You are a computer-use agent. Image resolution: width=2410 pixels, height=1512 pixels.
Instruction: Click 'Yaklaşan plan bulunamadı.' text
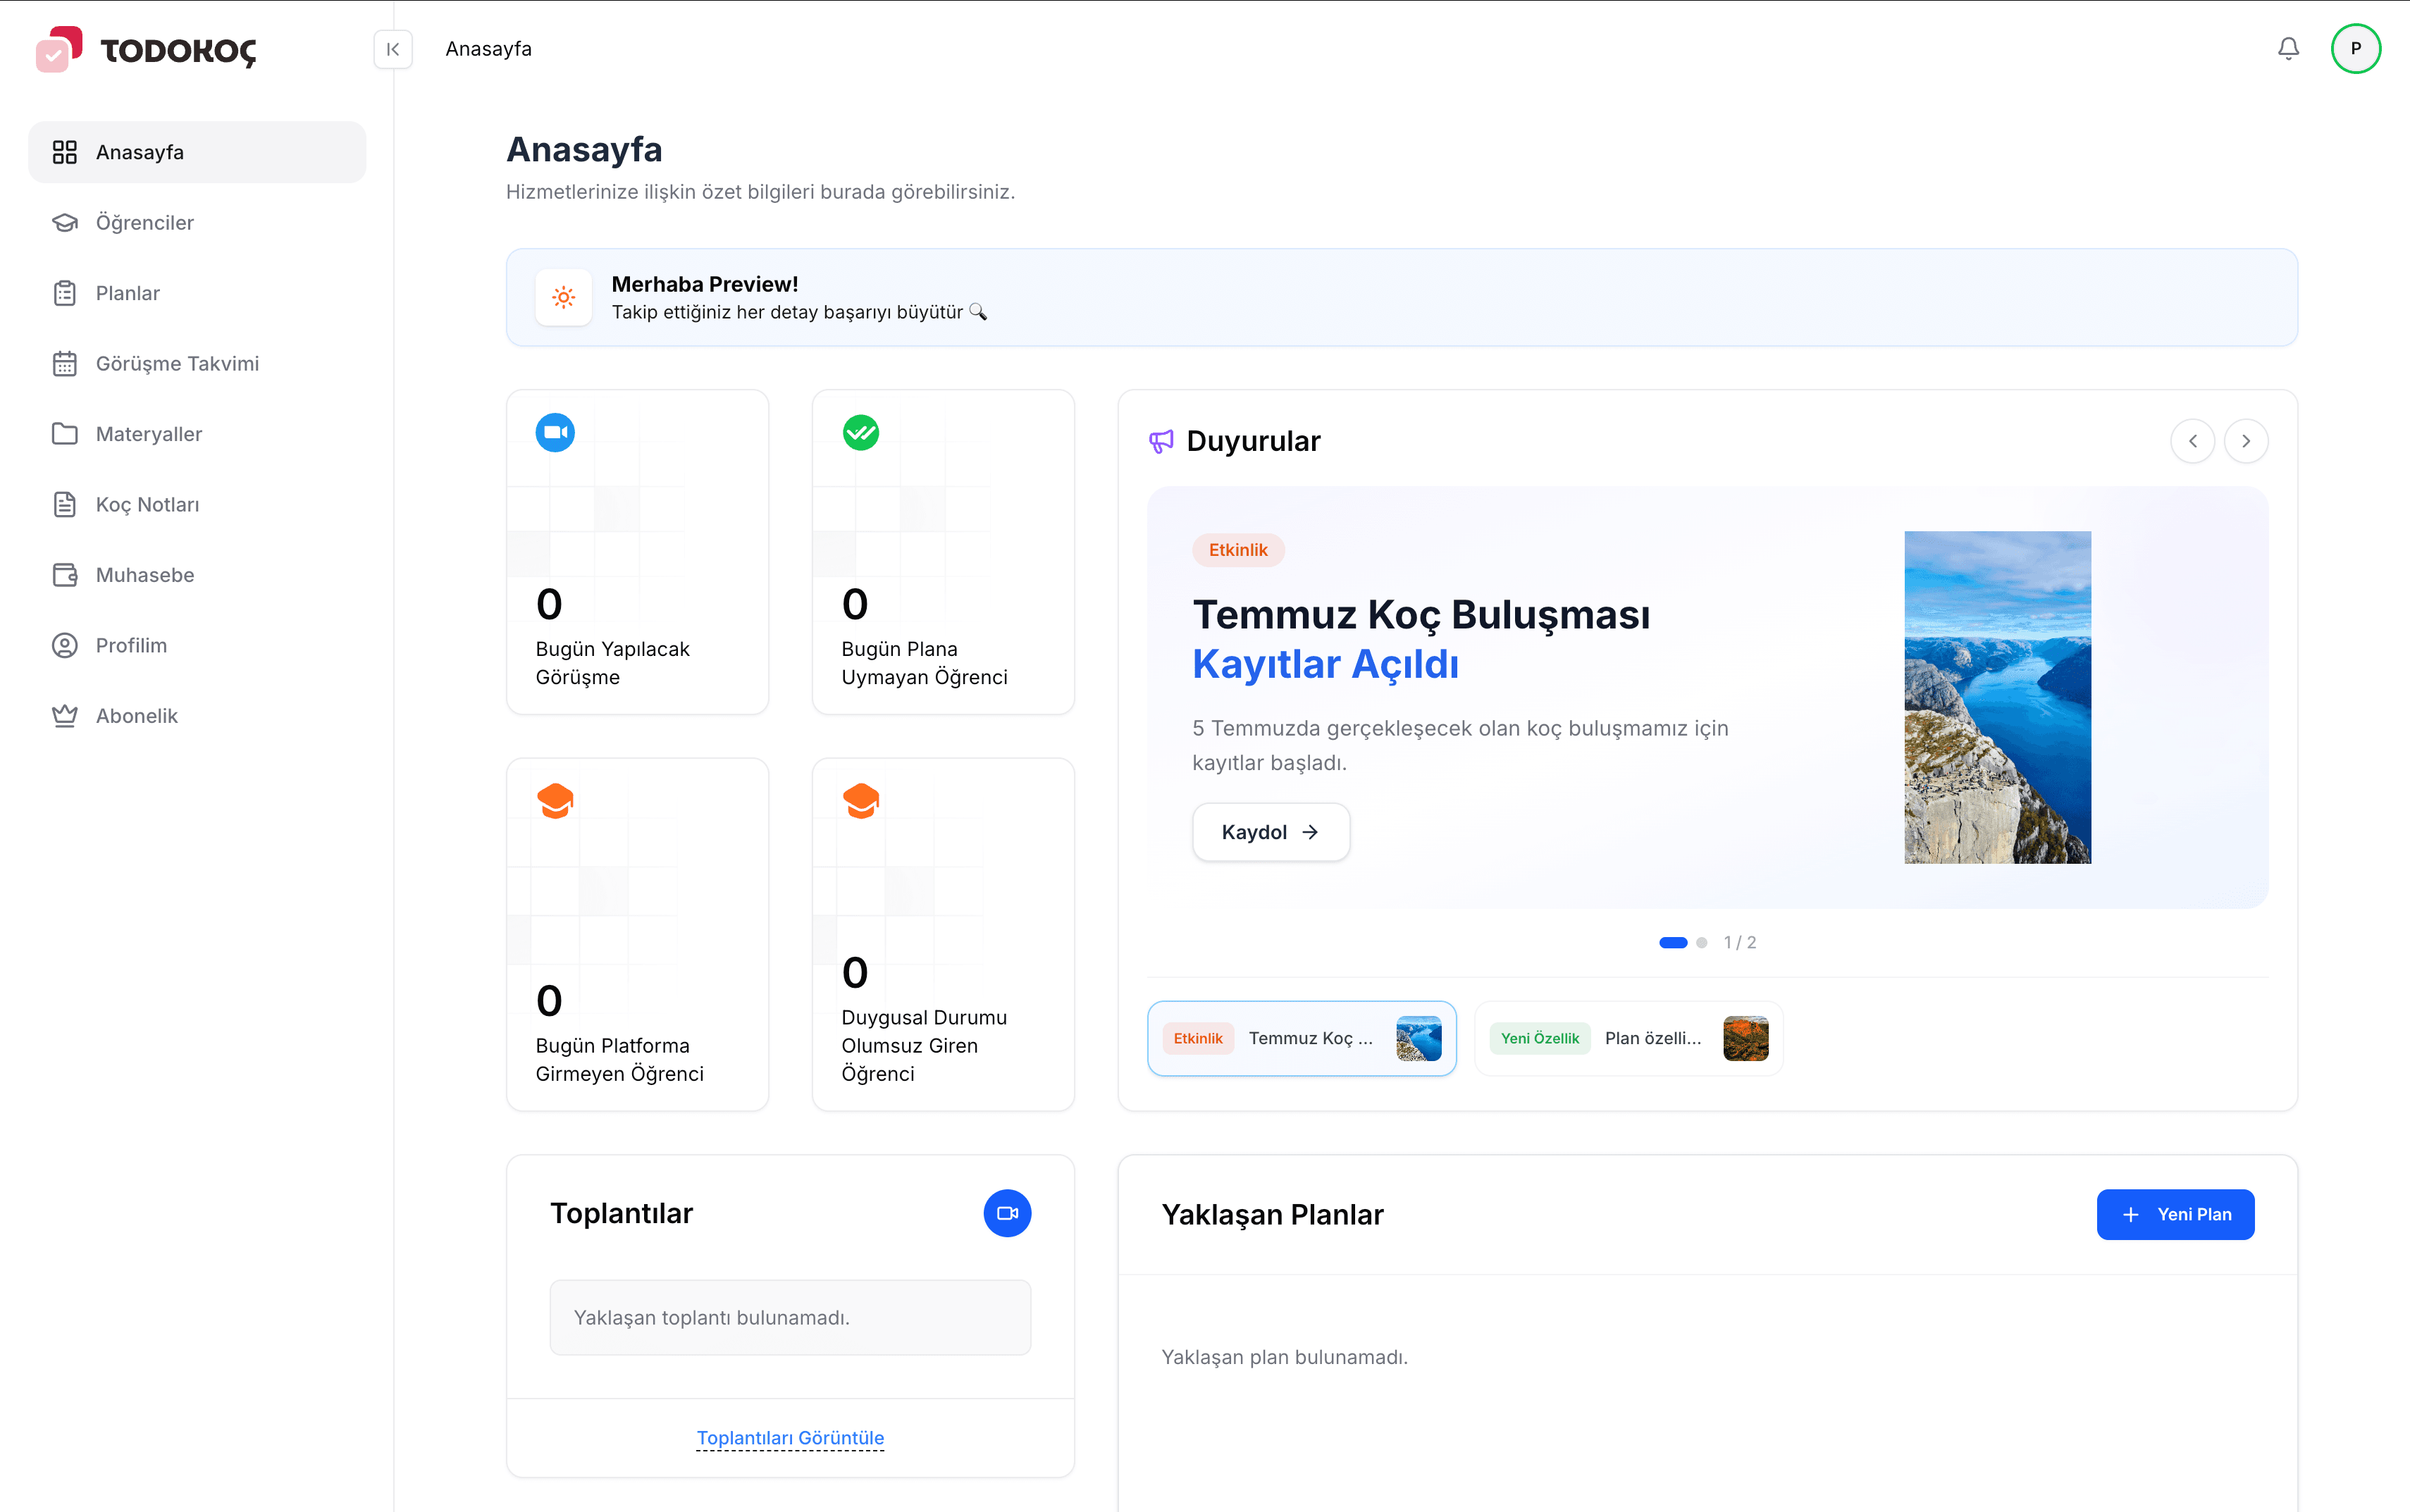pos(1284,1357)
